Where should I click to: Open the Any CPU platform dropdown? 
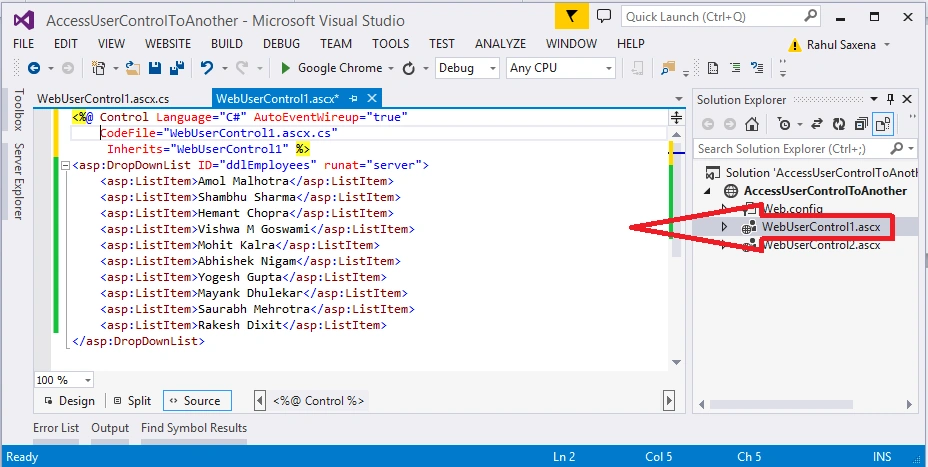pos(560,68)
